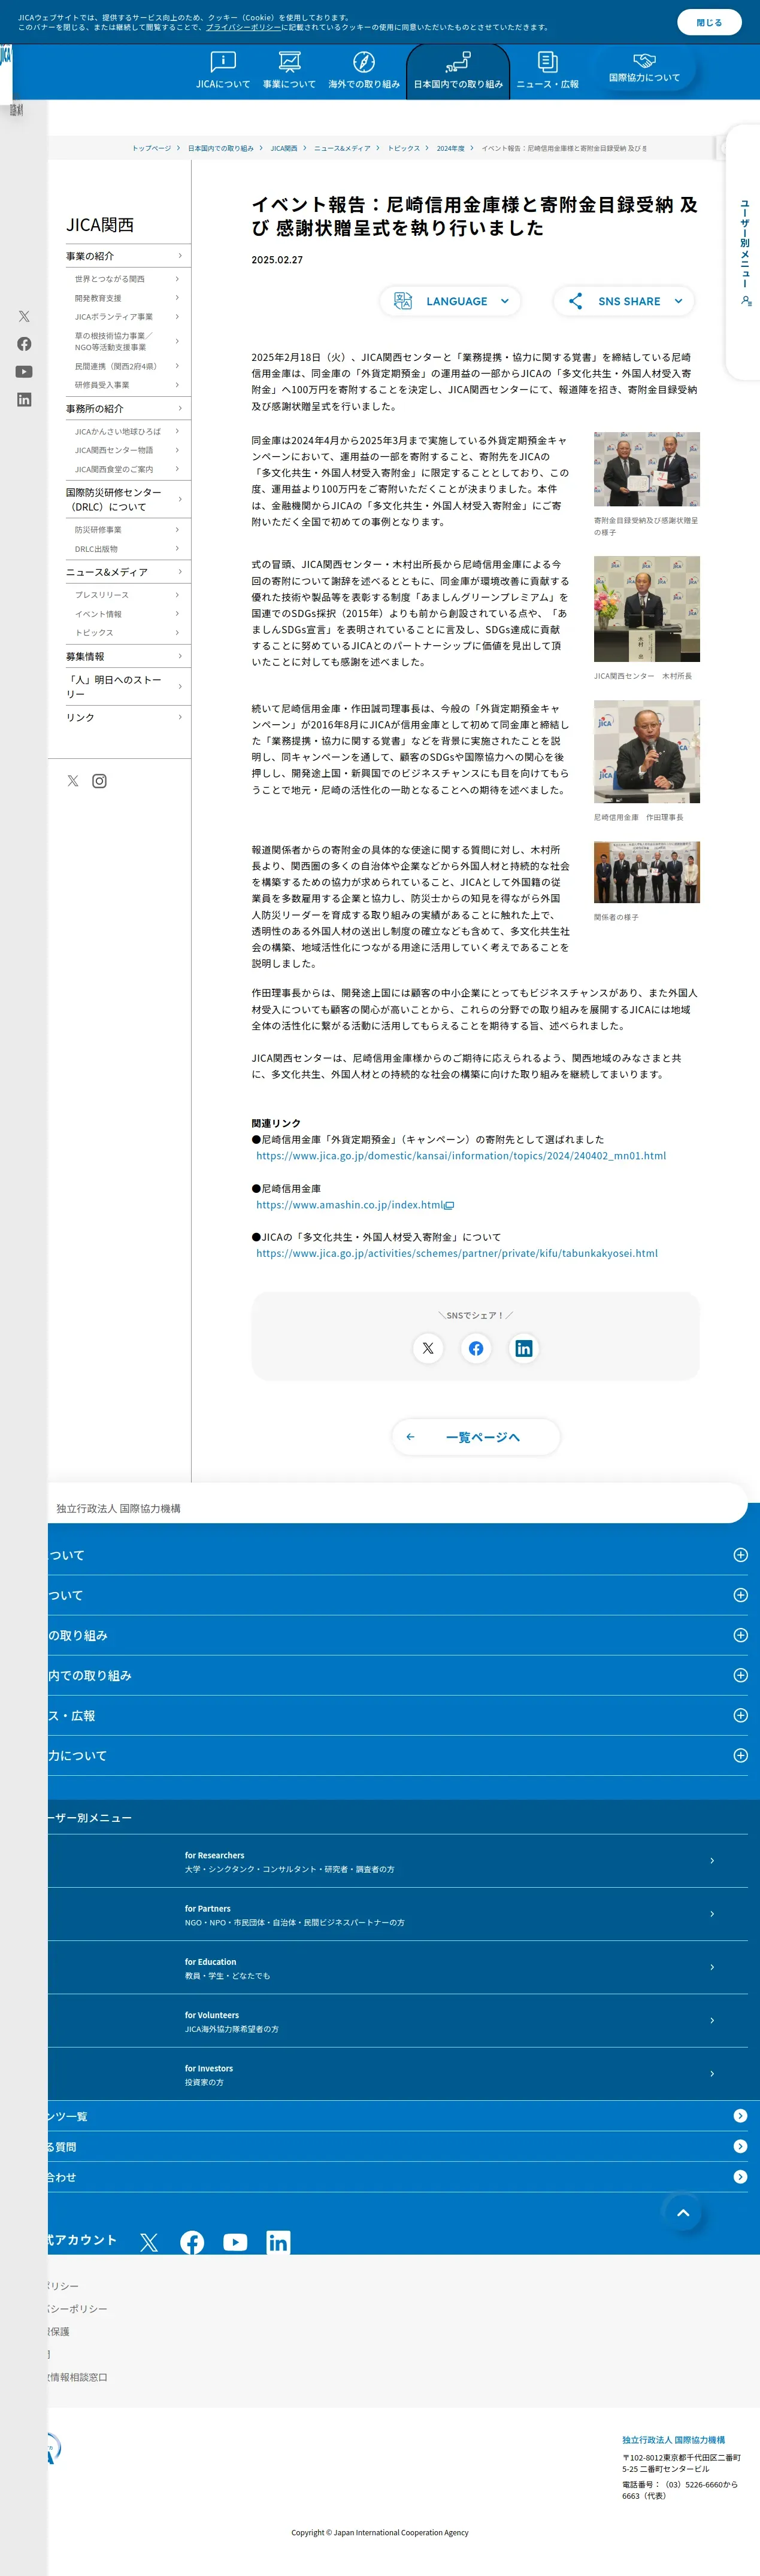Open photo of 作田理事長 speaking
760x2576 pixels.
tap(647, 752)
